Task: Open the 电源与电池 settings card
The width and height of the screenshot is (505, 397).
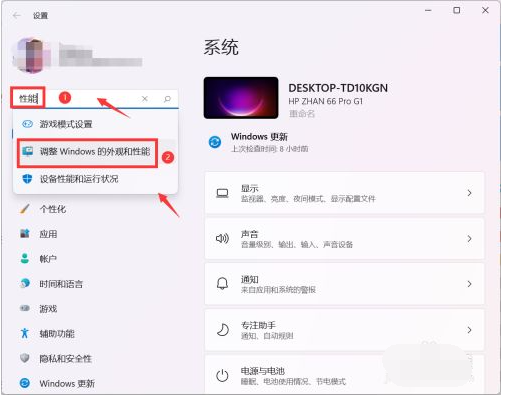Action: click(x=344, y=374)
